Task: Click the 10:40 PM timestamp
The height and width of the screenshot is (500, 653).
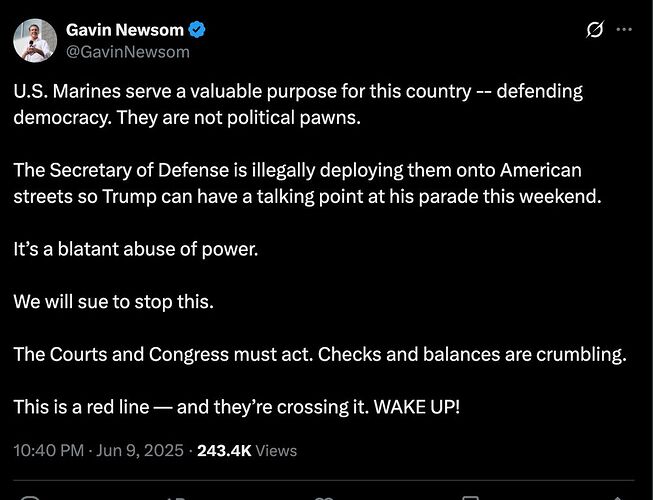Action: click(49, 450)
